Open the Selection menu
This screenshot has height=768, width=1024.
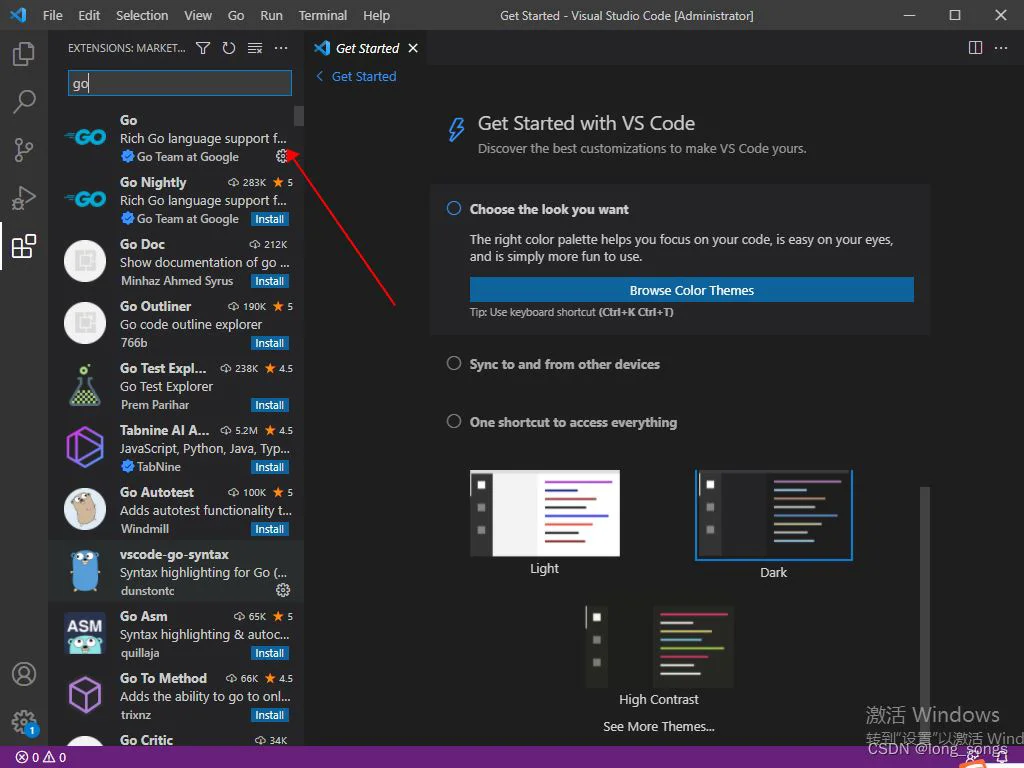tap(142, 15)
